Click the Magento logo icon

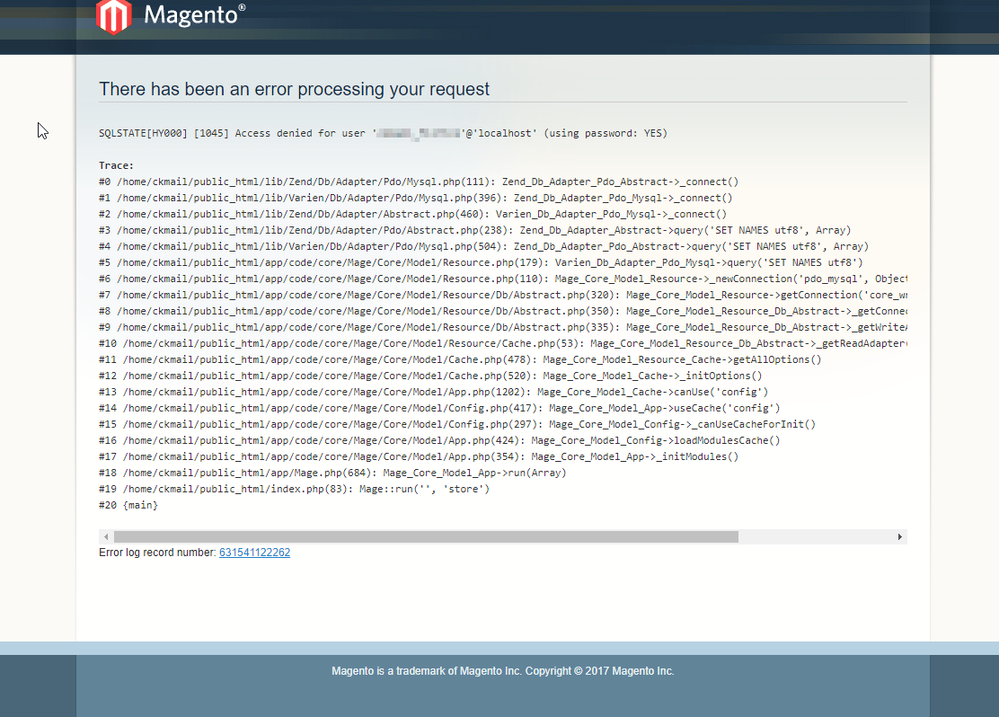(113, 16)
